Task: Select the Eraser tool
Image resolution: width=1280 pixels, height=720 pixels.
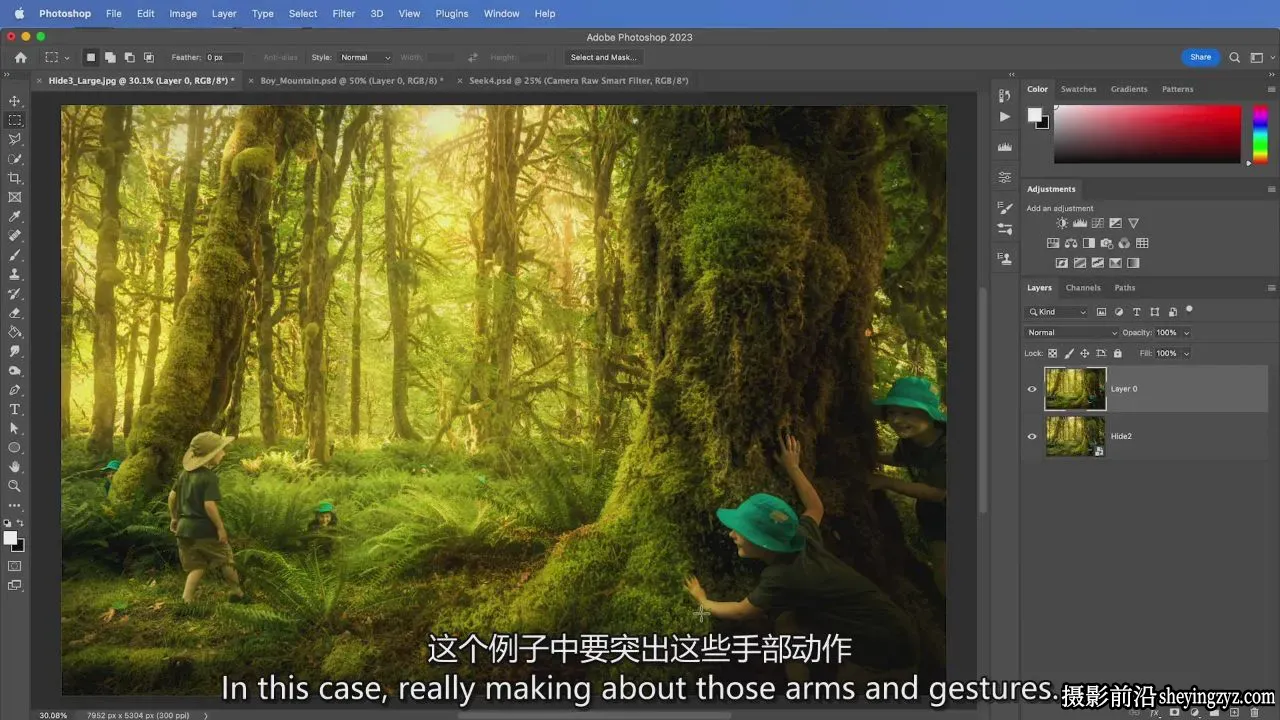Action: point(15,313)
